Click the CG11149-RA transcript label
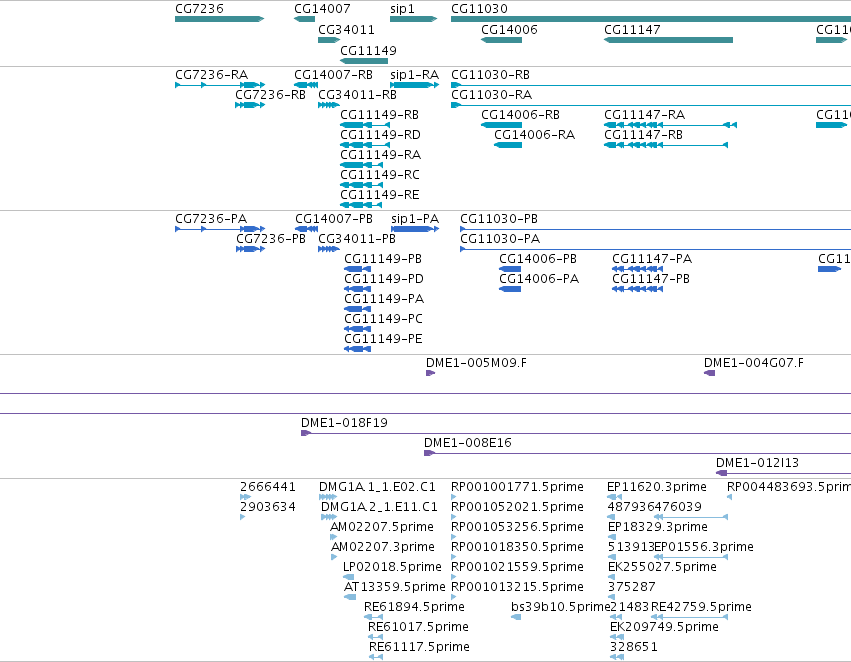Screen dimensions: 851x662 380,155
